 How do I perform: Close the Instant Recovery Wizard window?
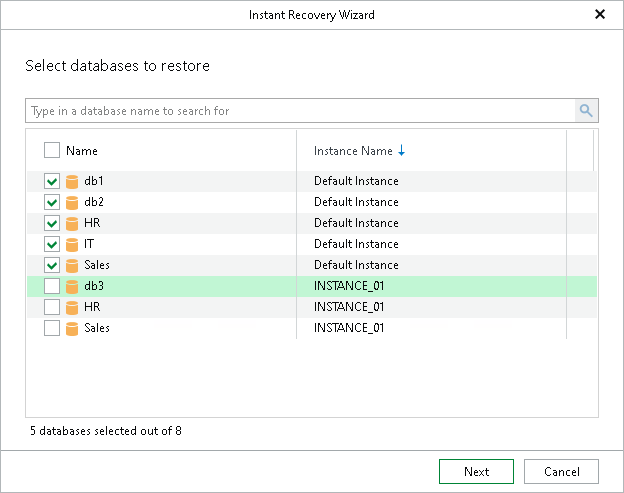point(600,14)
